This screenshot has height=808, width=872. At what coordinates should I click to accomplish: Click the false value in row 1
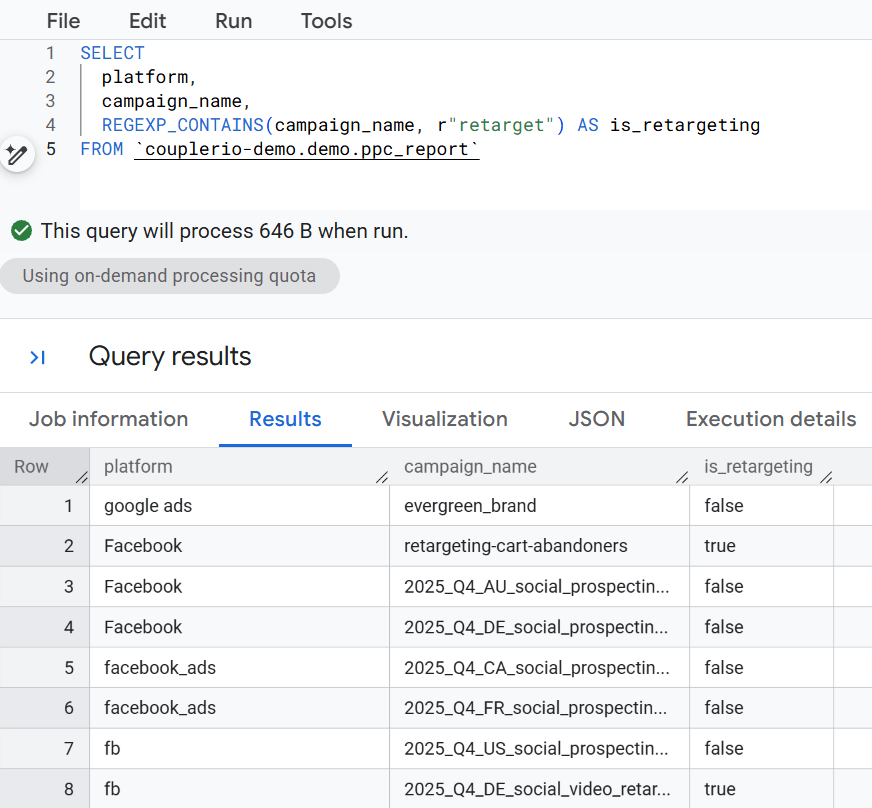point(762,505)
